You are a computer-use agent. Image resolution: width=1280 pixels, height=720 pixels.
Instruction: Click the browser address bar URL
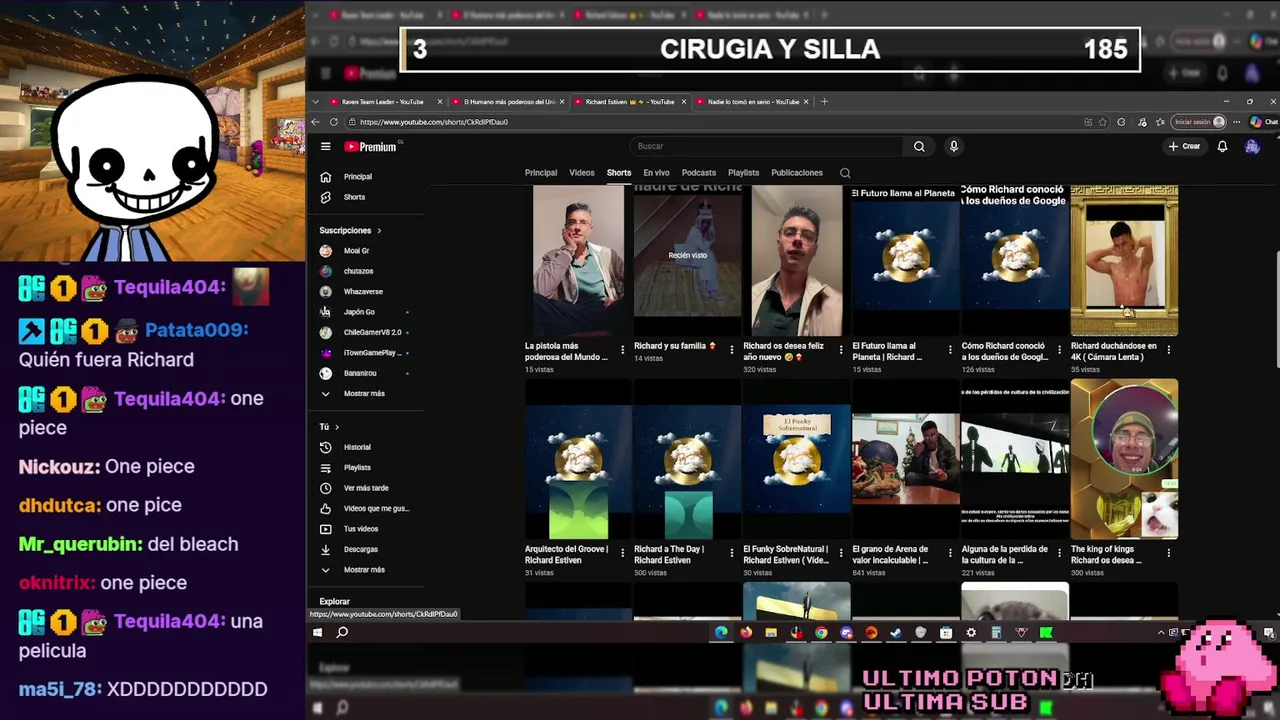(434, 122)
